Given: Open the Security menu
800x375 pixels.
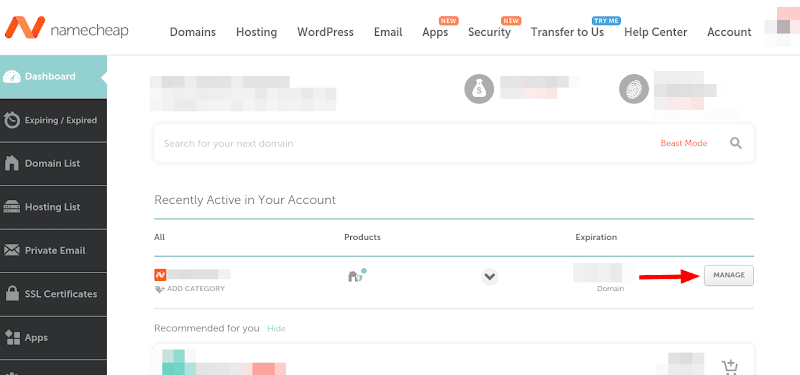Looking at the screenshot, I should (489, 32).
